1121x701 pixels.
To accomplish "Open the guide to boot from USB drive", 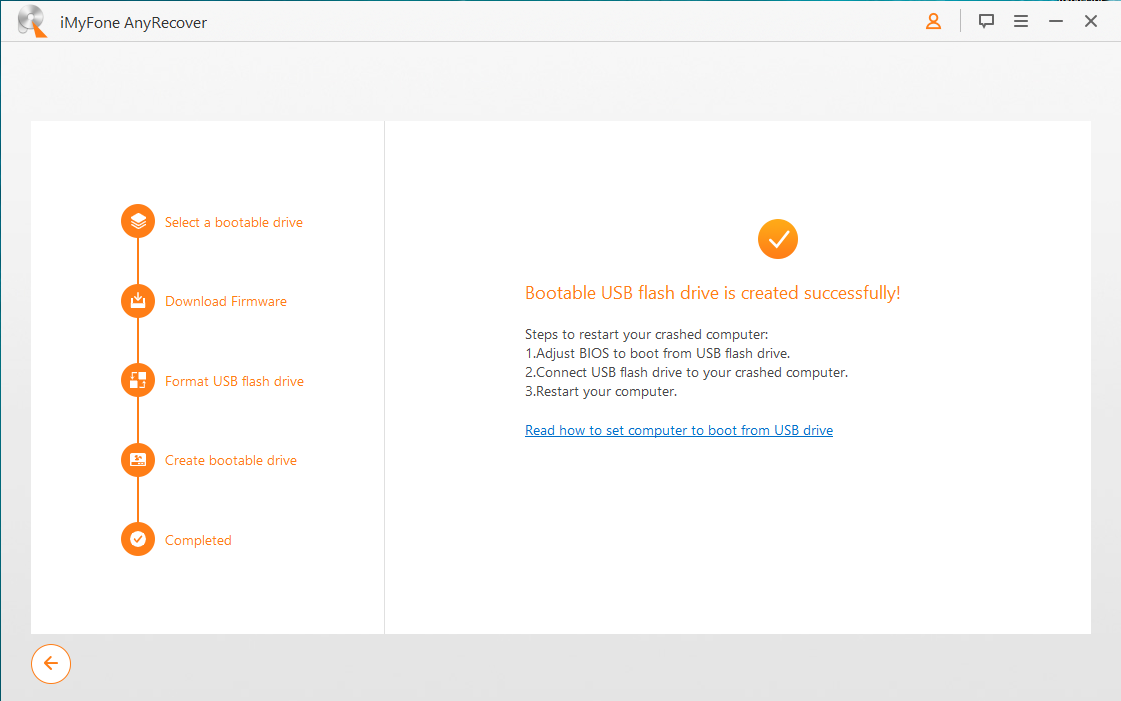I will 679,430.
